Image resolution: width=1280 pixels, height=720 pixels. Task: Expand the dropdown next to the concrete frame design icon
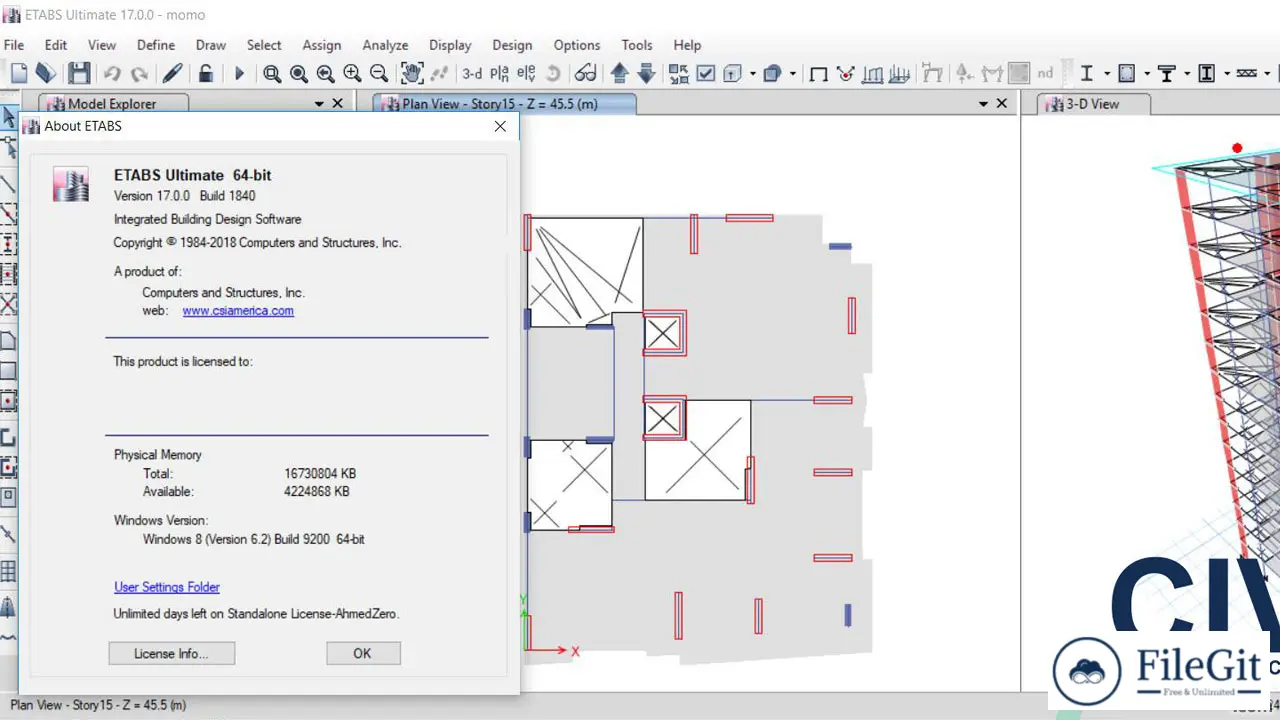click(1147, 73)
